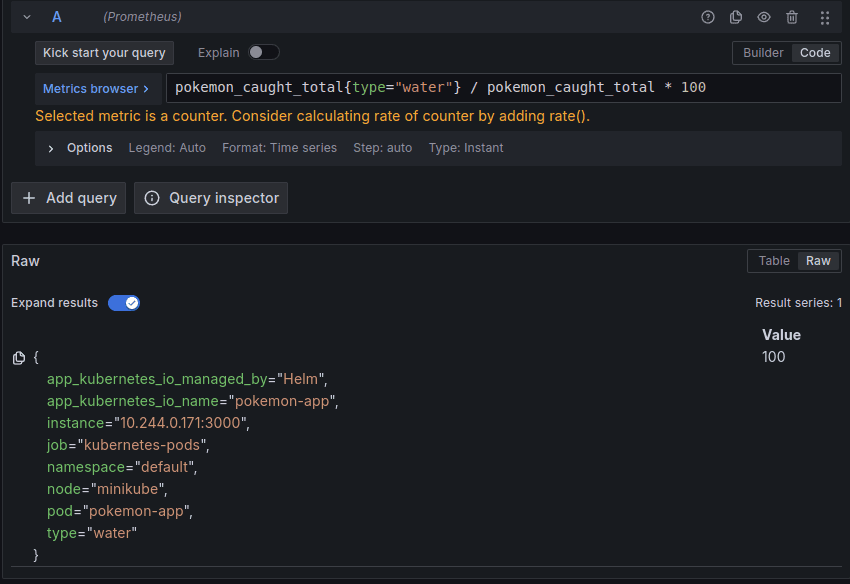The height and width of the screenshot is (584, 850).
Task: Switch to Code editor mode
Action: [x=815, y=53]
